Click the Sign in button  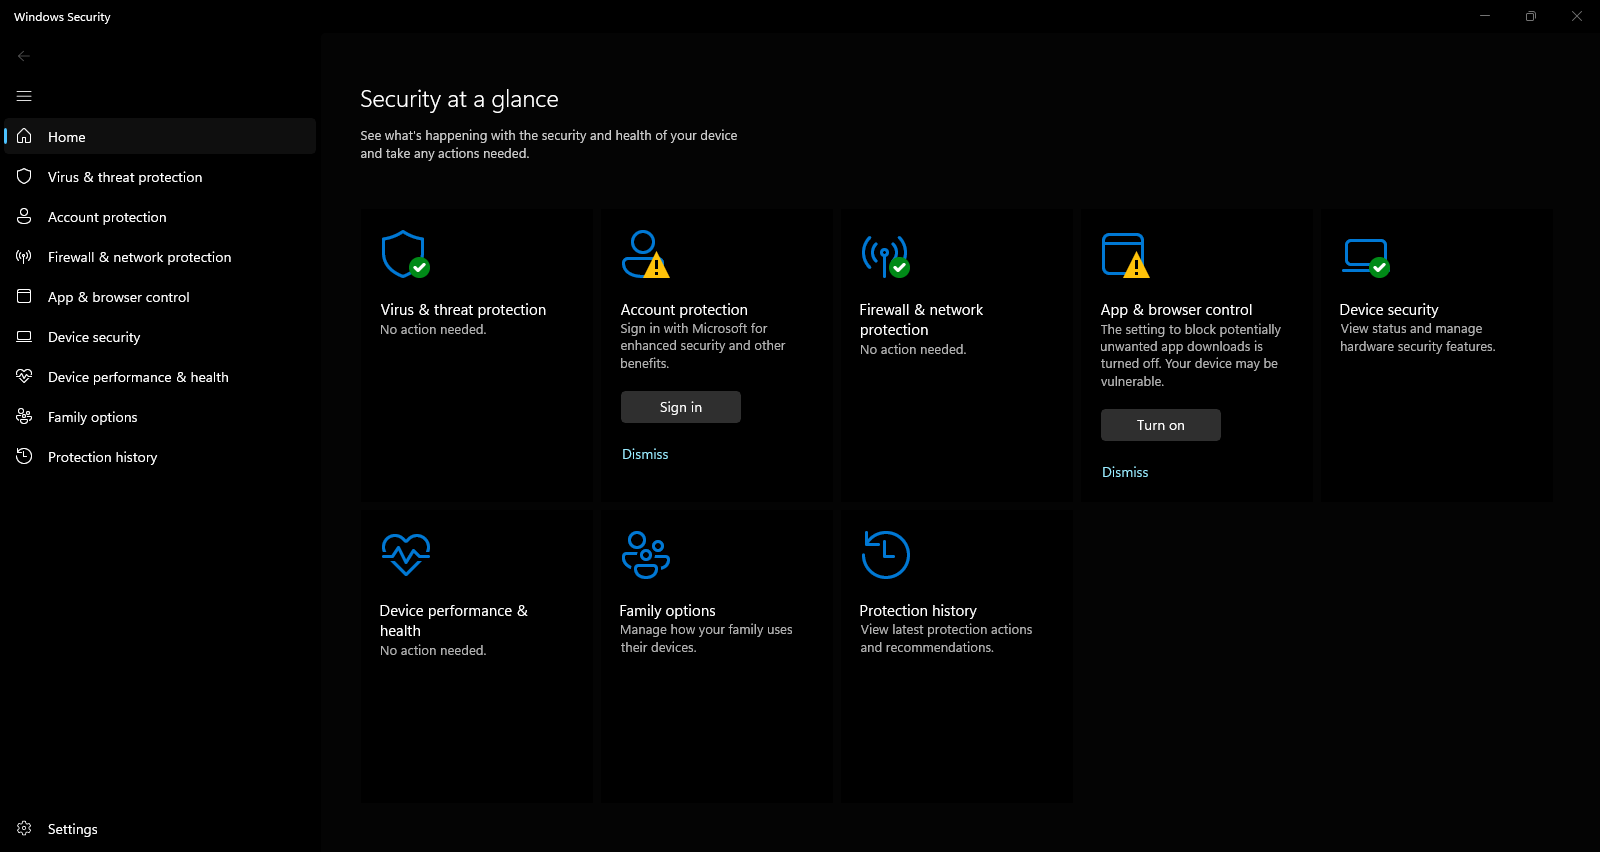pyautogui.click(x=681, y=407)
